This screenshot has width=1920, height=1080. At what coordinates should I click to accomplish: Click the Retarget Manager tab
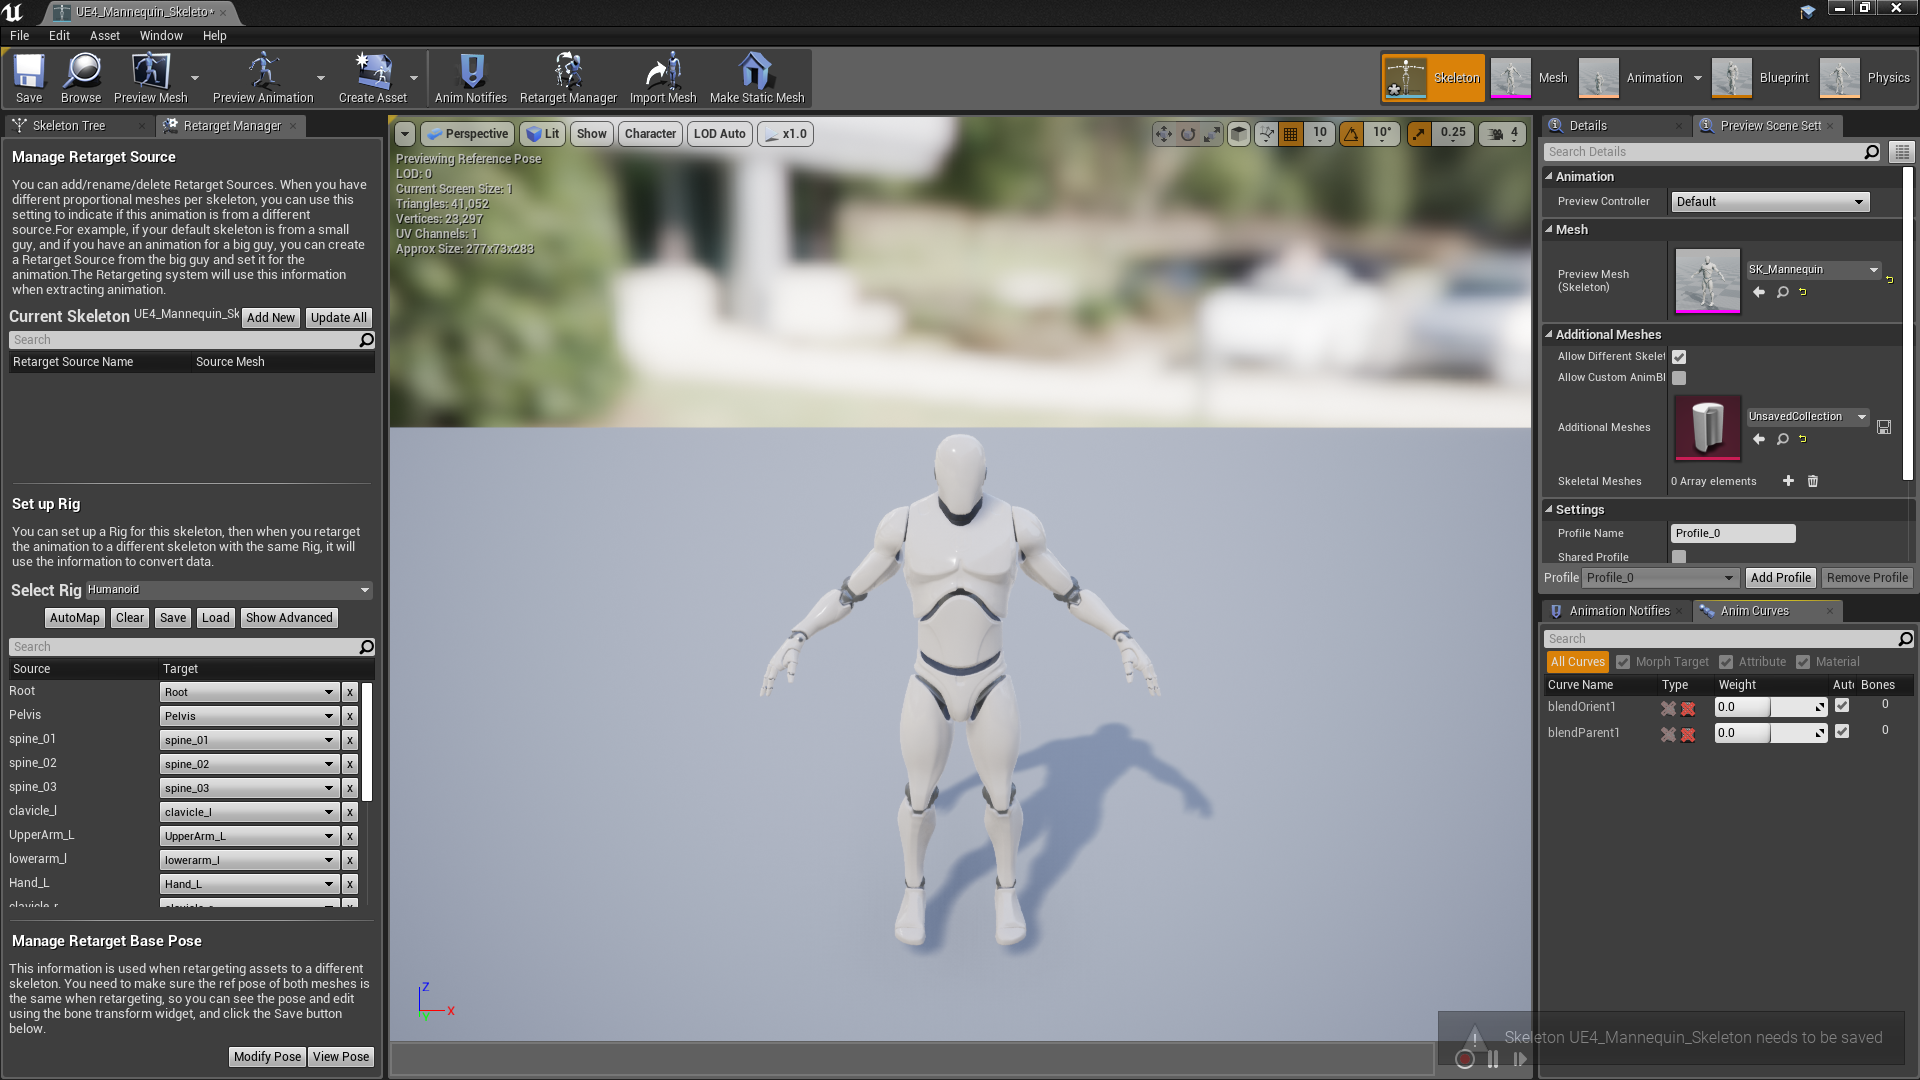(233, 124)
